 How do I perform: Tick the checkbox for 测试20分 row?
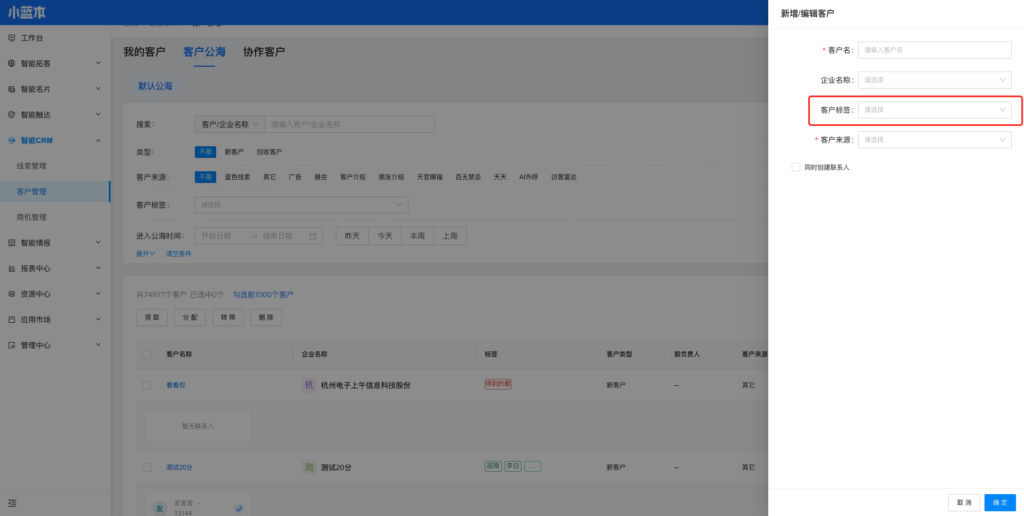147,467
